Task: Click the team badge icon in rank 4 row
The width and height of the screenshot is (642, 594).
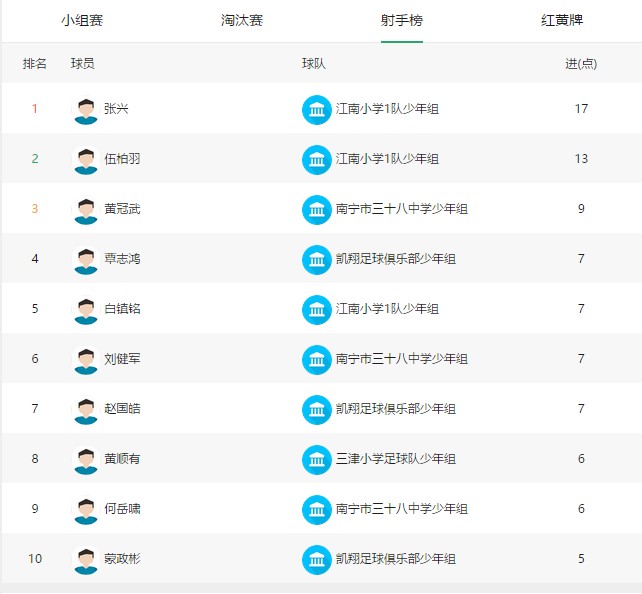Action: [x=316, y=260]
